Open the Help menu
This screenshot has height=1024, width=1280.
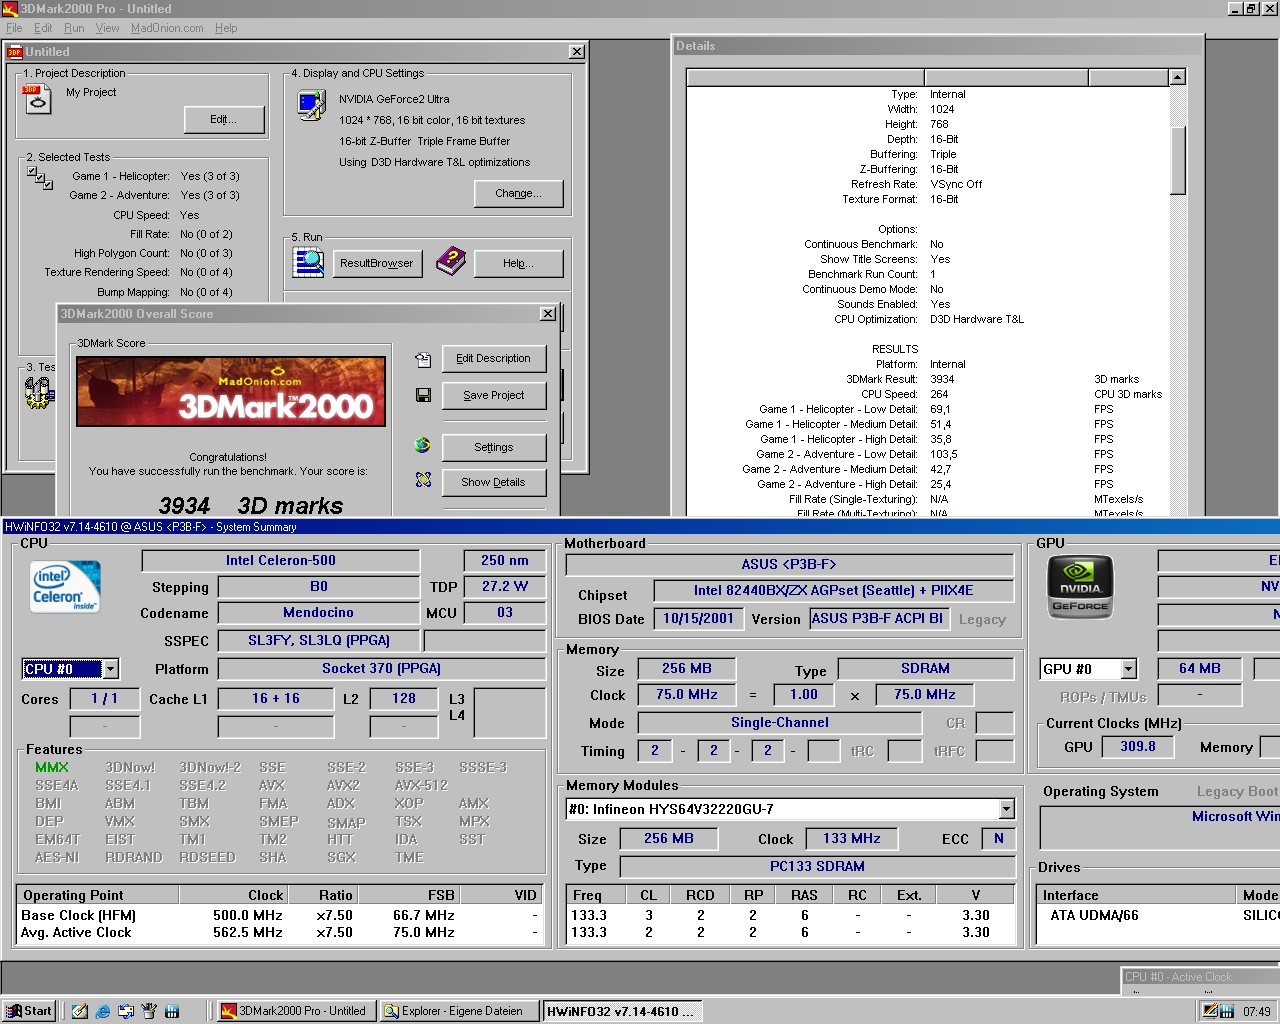tap(227, 28)
